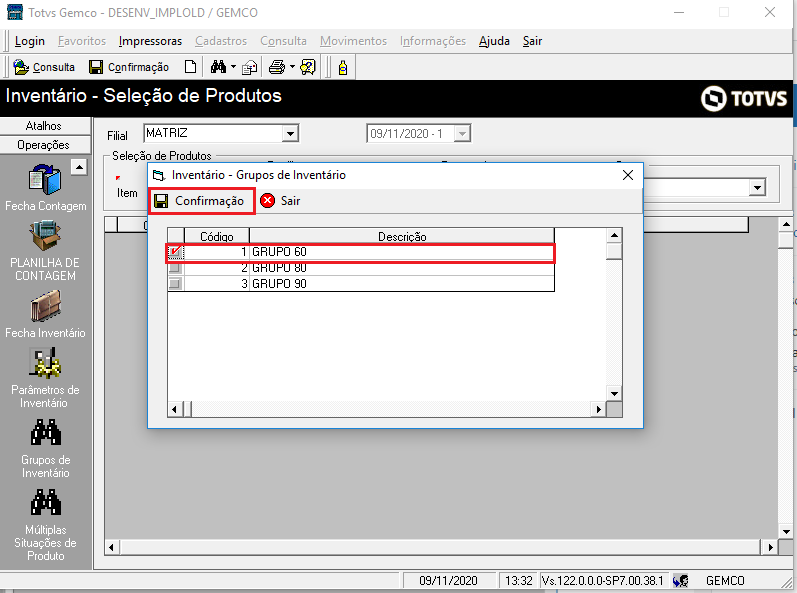Screen dimensions: 797x593
Task: Select the GRUPO 60 description cell
Action: [x=402, y=252]
